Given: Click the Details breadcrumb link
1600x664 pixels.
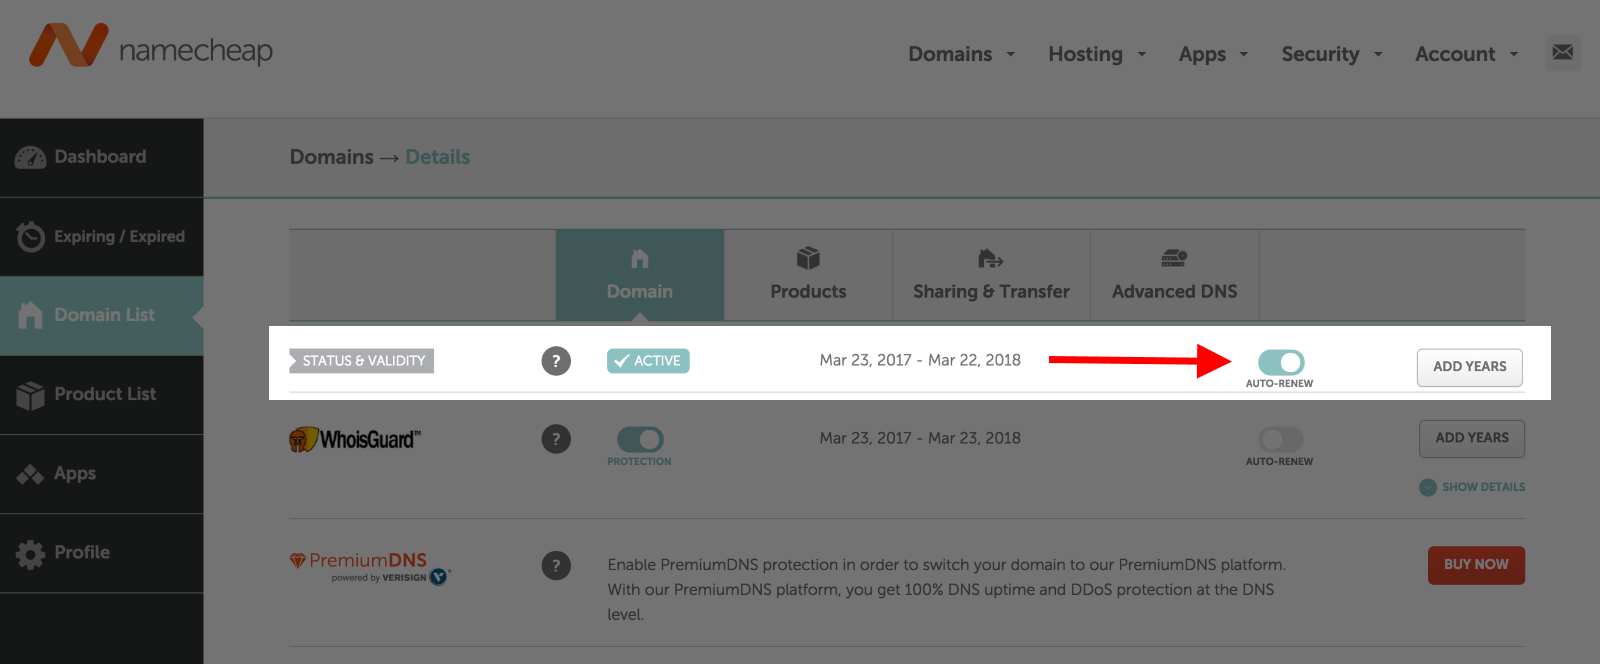Looking at the screenshot, I should tap(437, 157).
